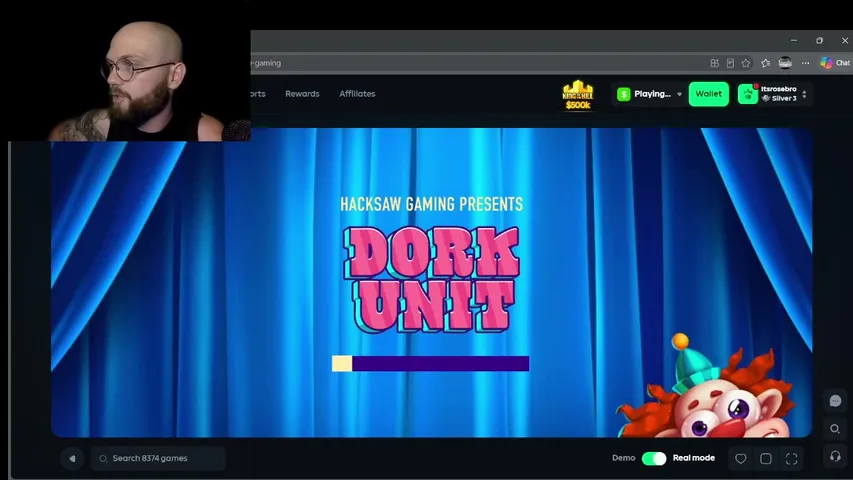Expand the Itsrosebro account menu arrows
The width and height of the screenshot is (853, 480).
pyautogui.click(x=805, y=94)
